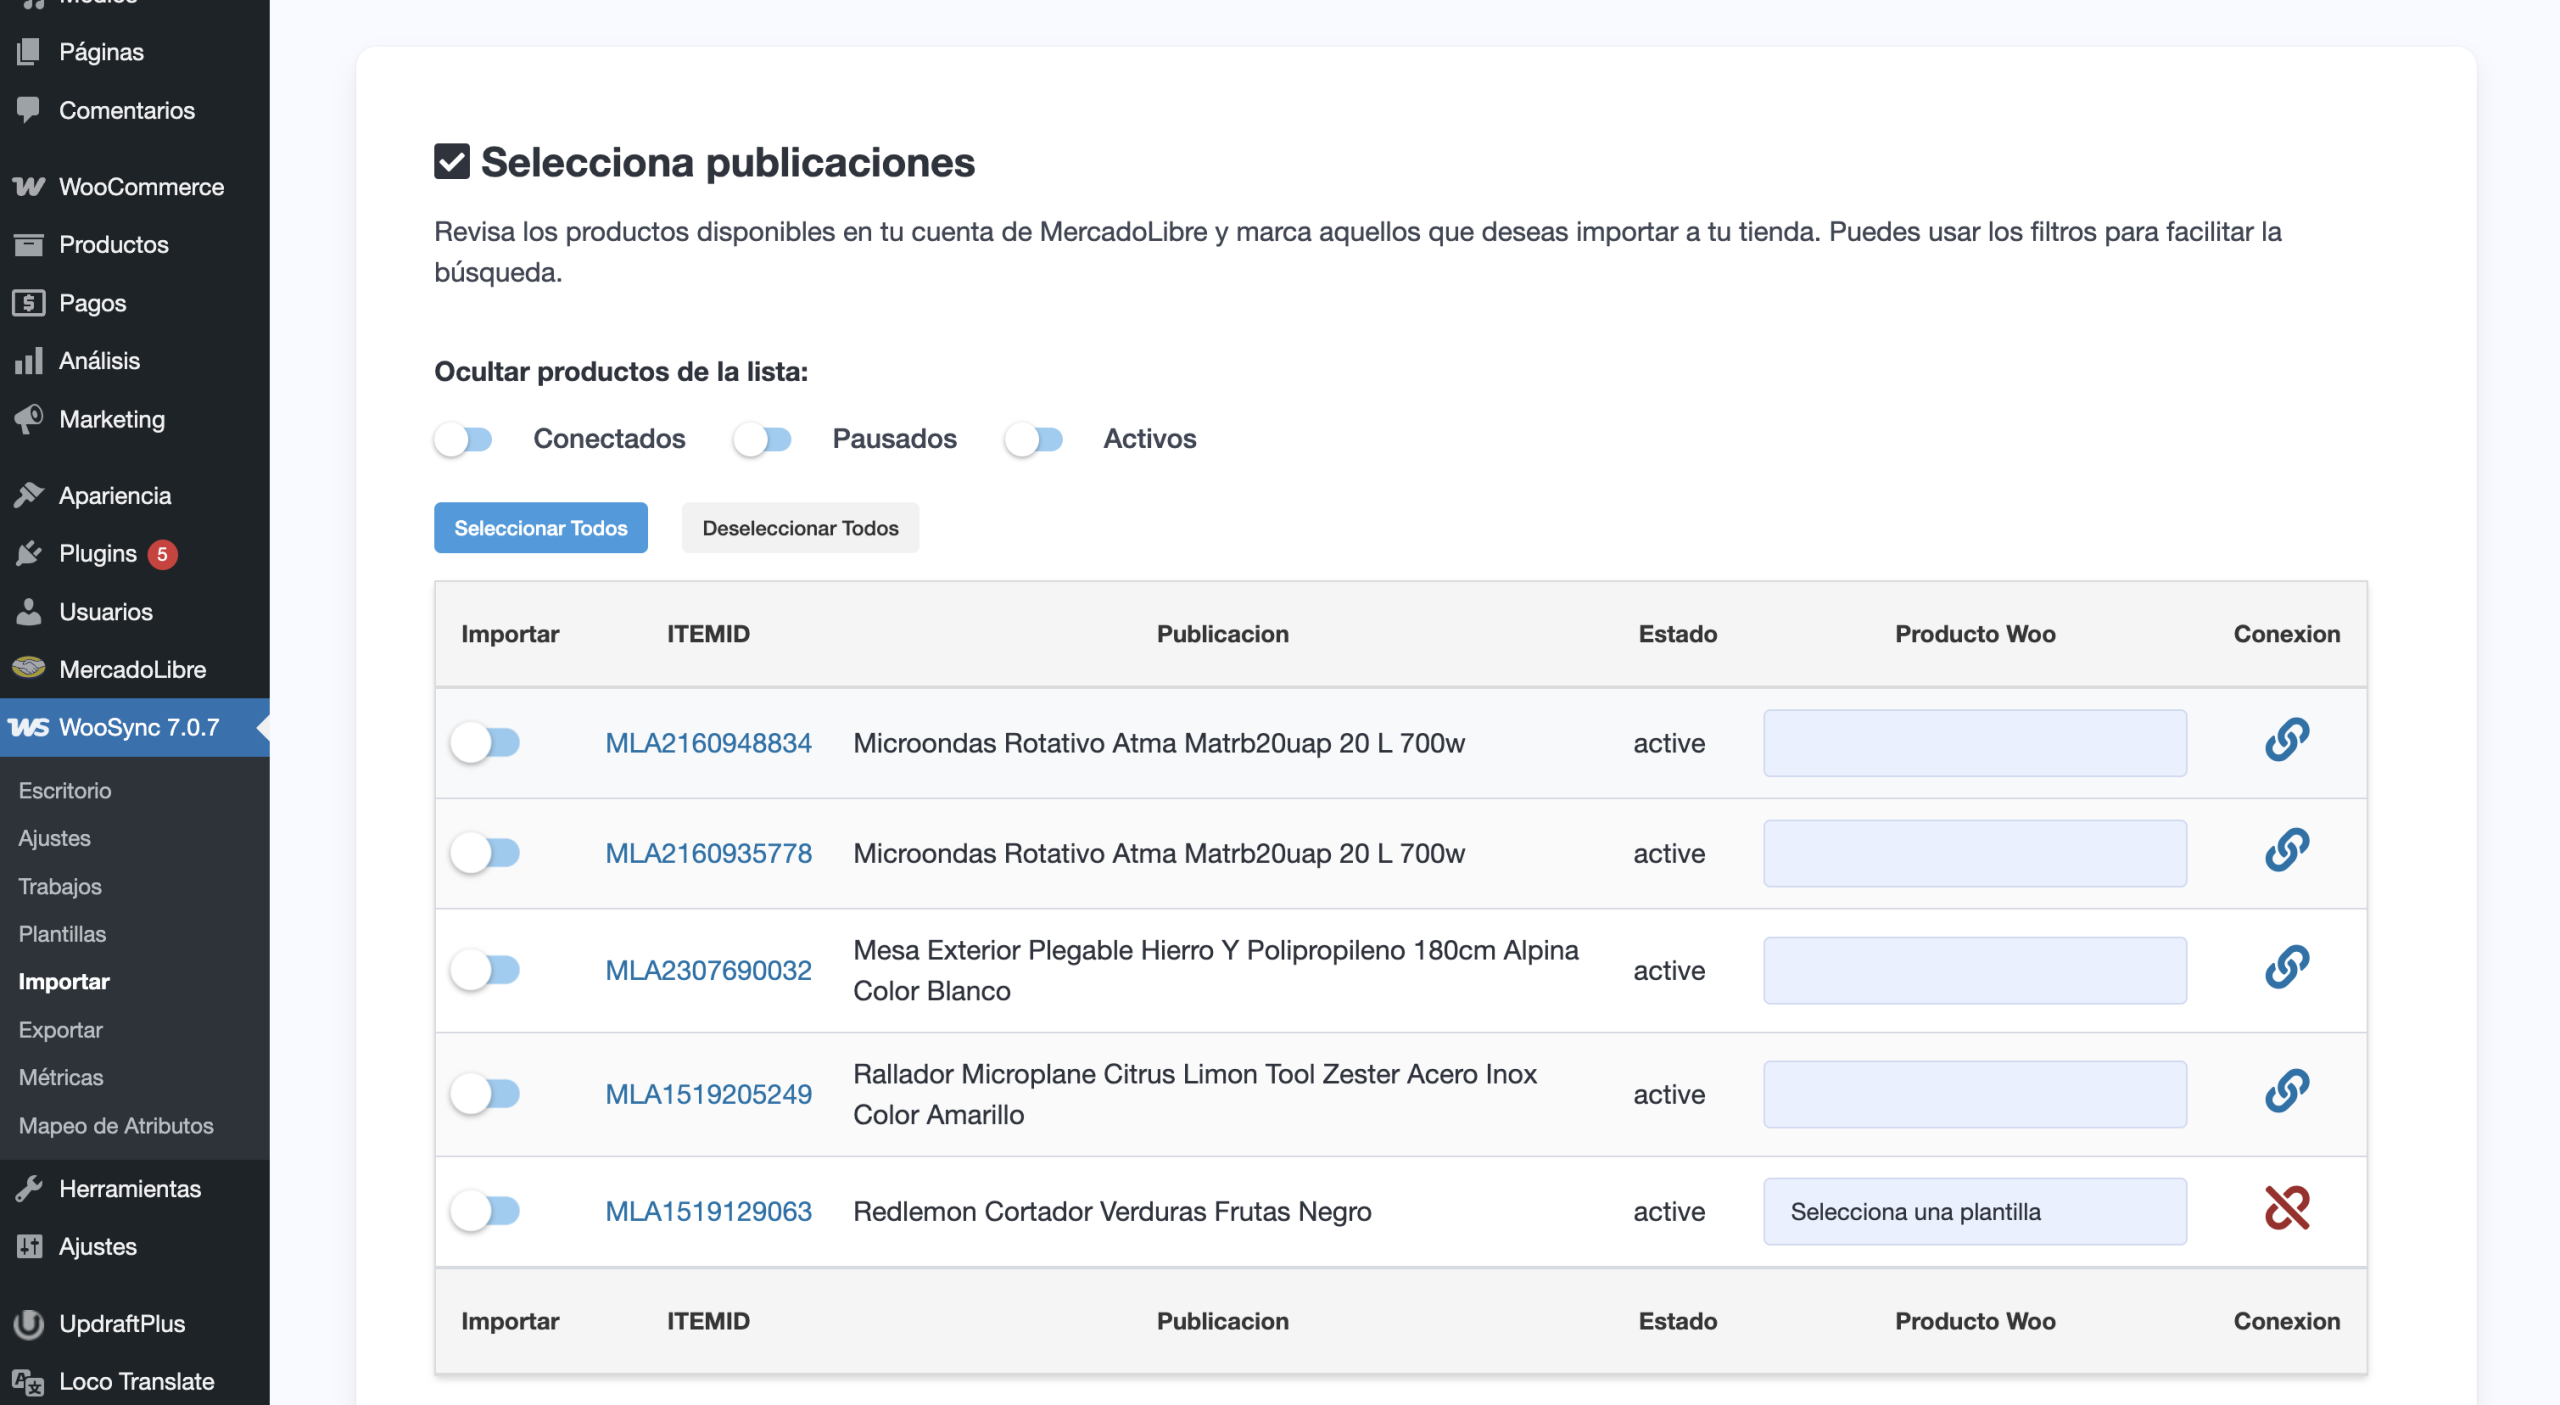Click the Páginas sidebar icon

tap(29, 51)
